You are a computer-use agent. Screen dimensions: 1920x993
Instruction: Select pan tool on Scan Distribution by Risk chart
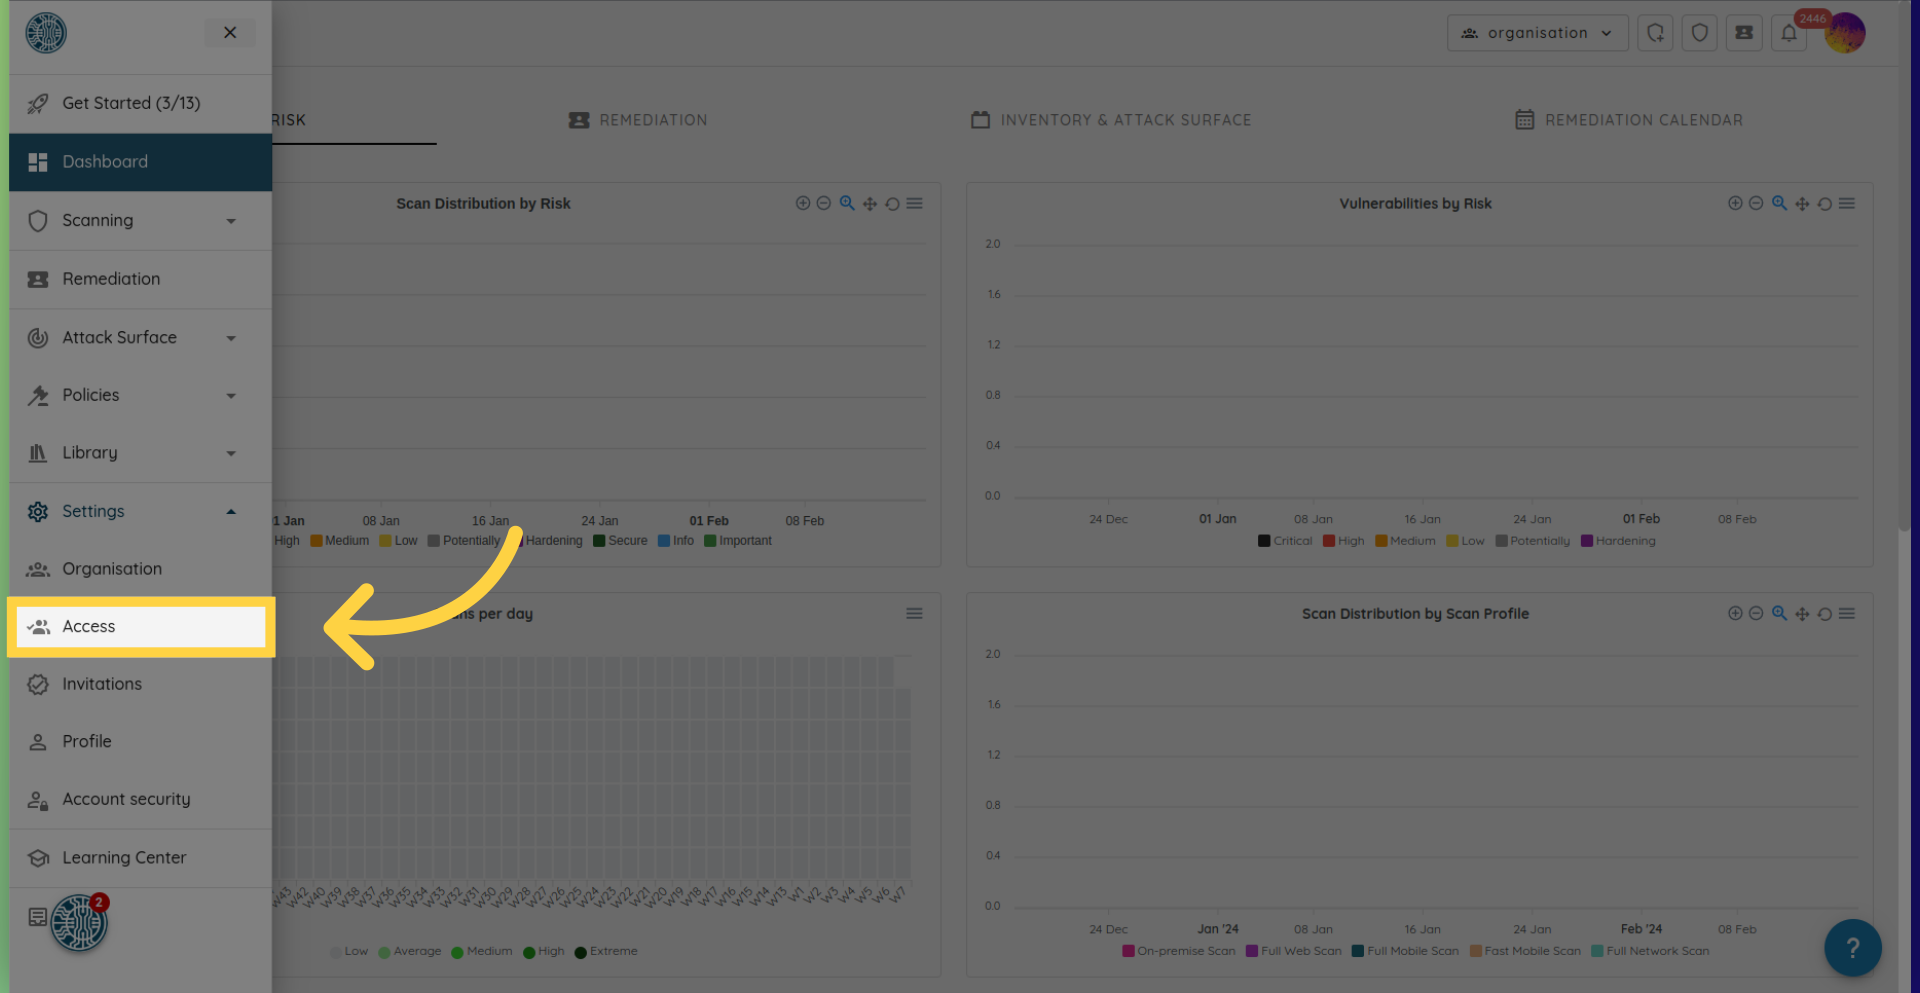pos(870,204)
